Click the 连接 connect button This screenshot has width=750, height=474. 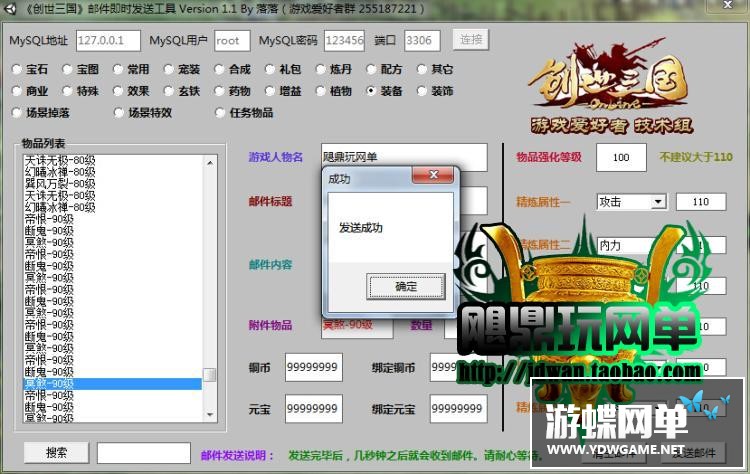click(471, 40)
